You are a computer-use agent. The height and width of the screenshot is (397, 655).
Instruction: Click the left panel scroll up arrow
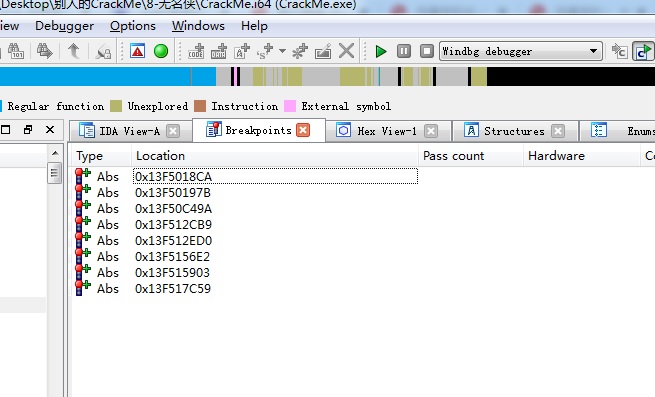point(55,153)
